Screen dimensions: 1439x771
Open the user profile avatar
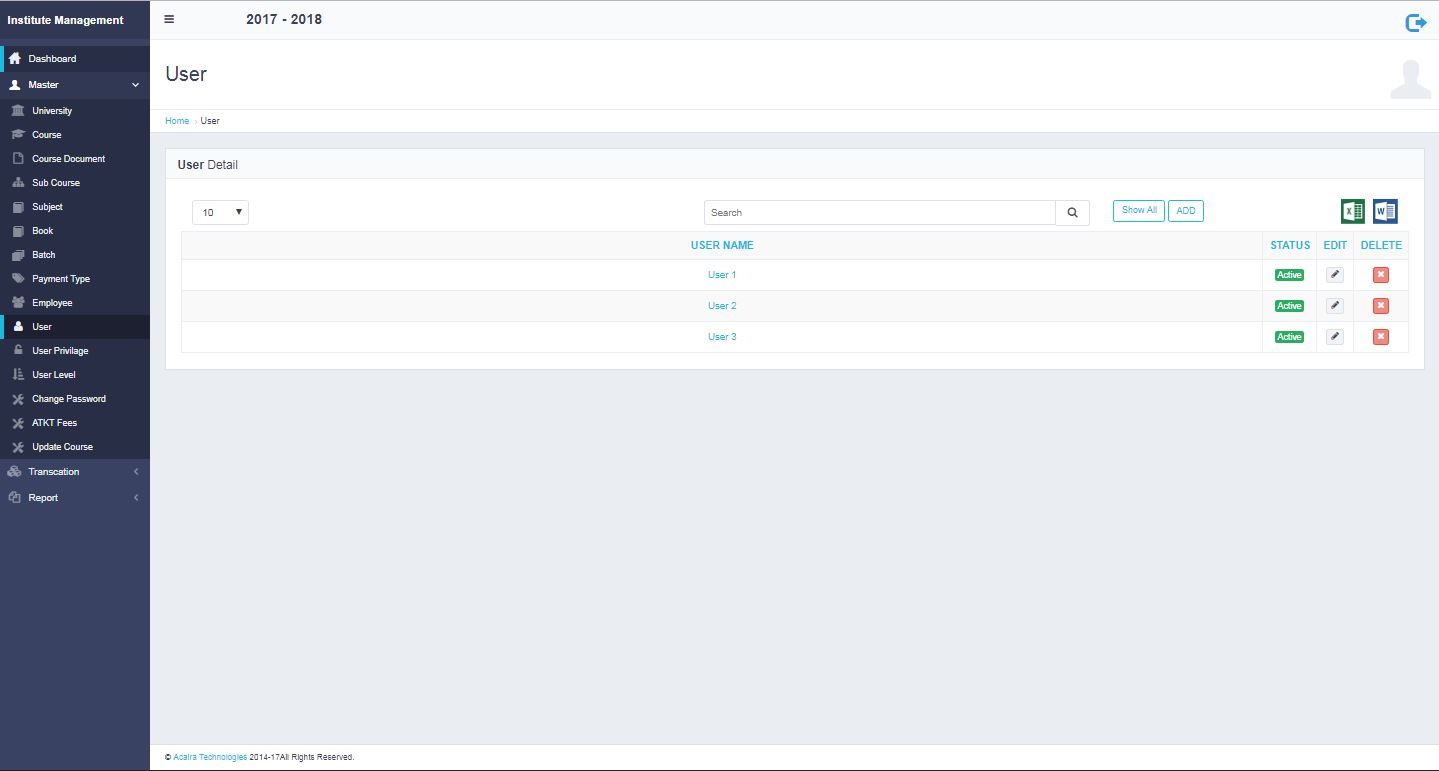tap(1410, 79)
